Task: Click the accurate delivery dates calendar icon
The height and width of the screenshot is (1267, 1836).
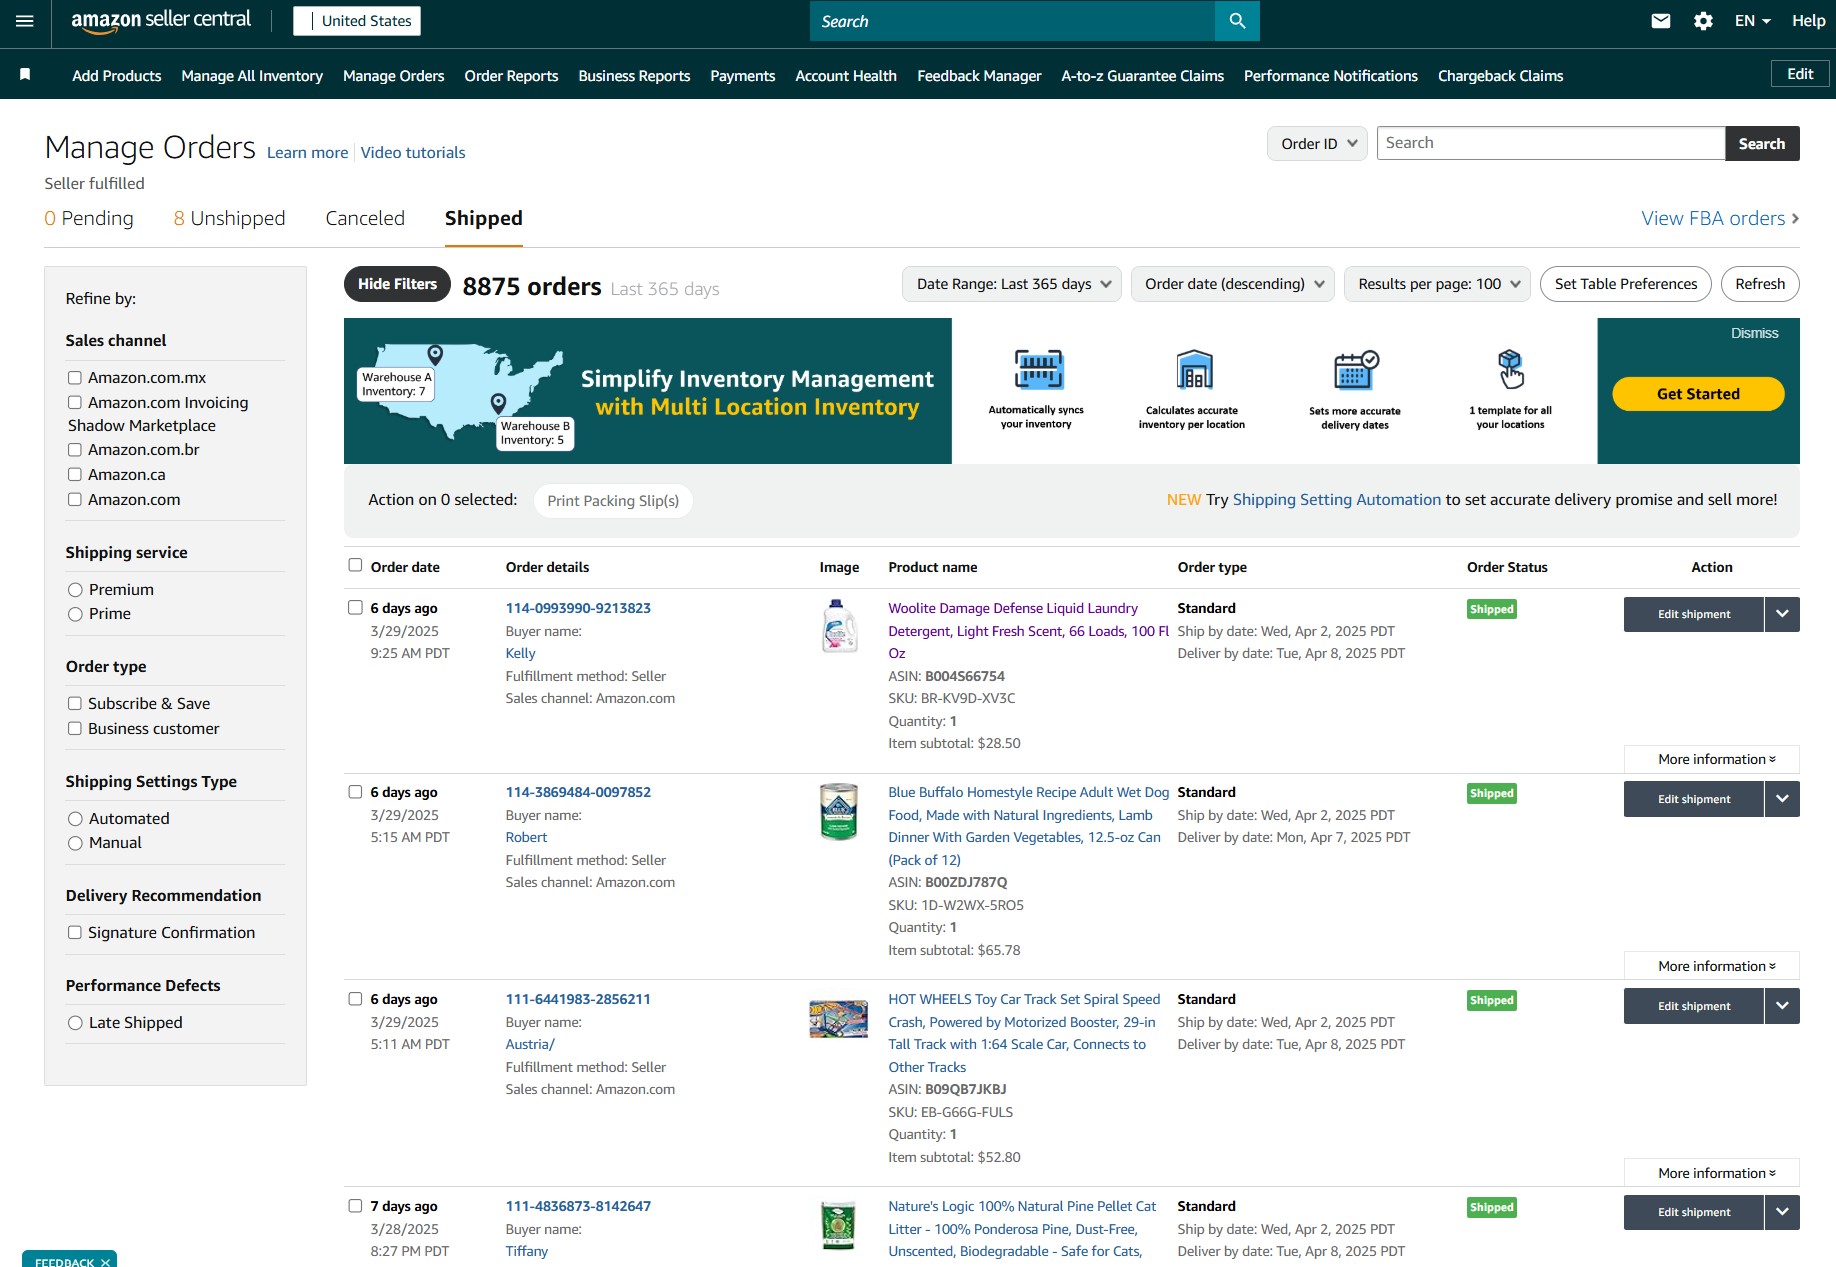Action: 1356,370
